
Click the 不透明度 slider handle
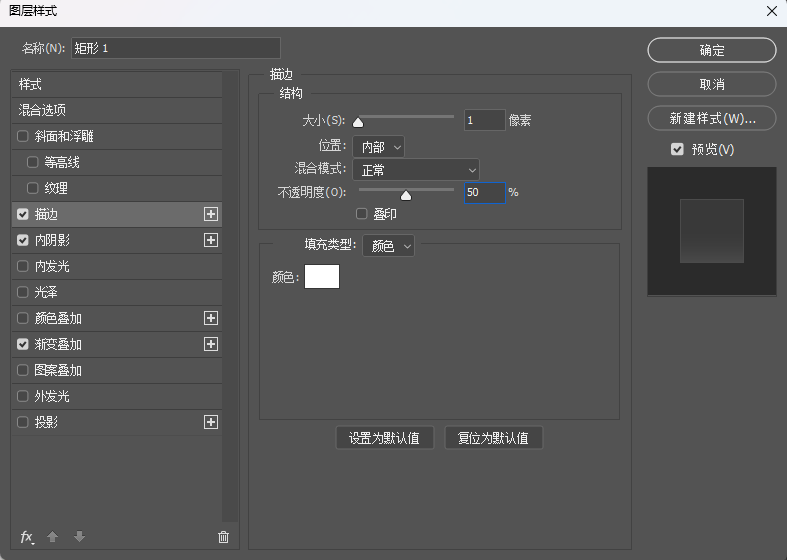pyautogui.click(x=406, y=195)
